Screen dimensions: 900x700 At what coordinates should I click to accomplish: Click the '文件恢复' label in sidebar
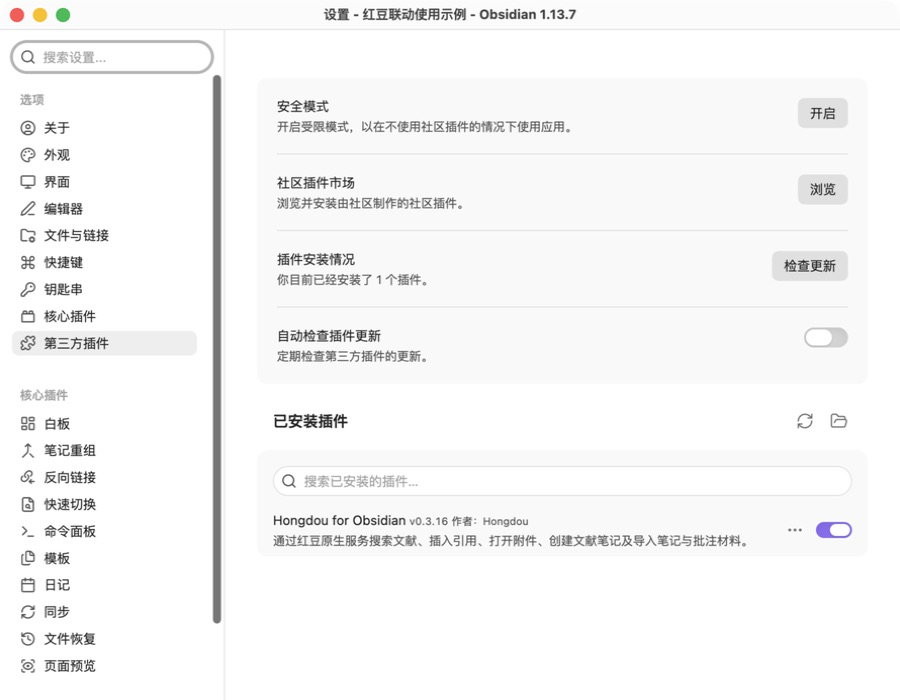tap(70, 639)
